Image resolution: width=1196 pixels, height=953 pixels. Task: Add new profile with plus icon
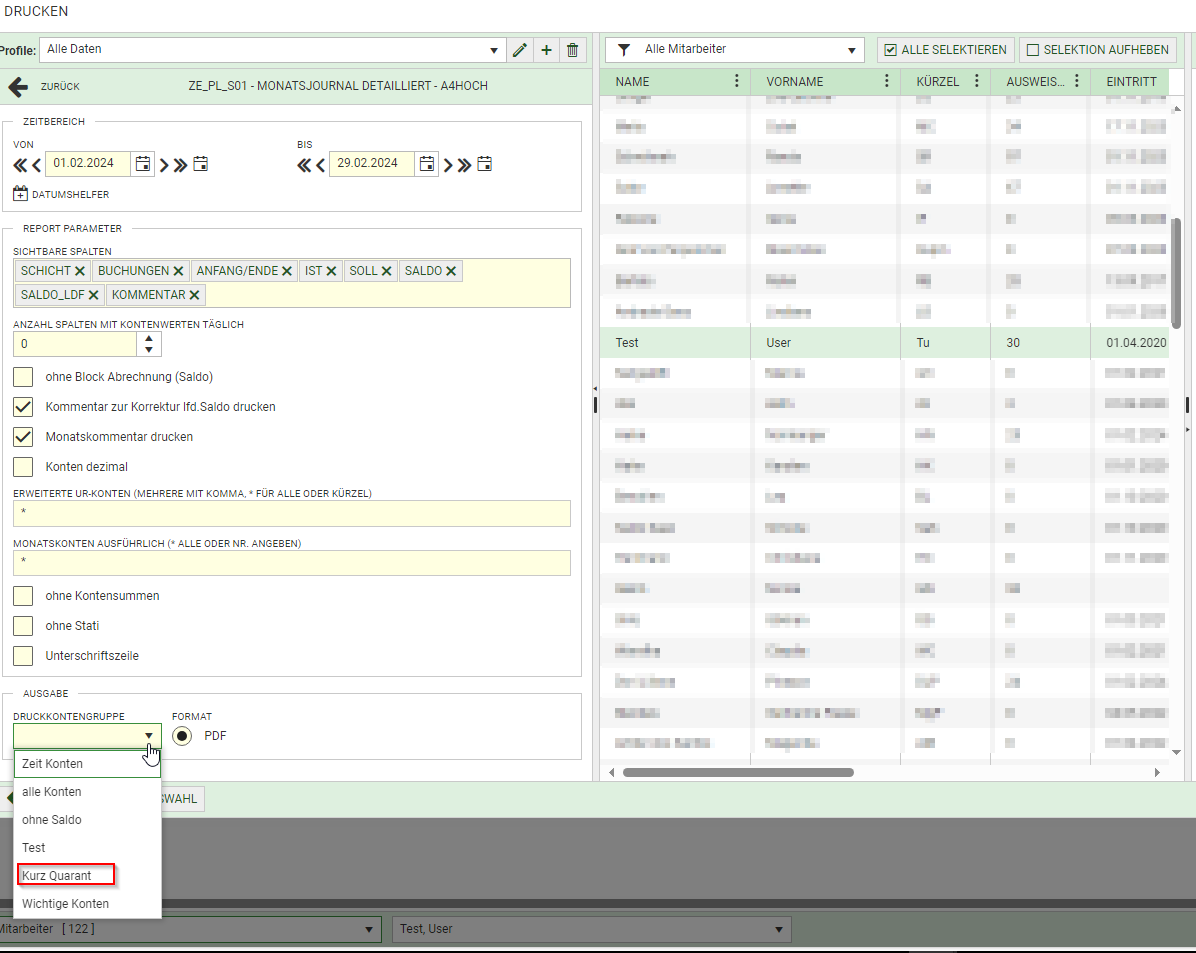tap(546, 50)
